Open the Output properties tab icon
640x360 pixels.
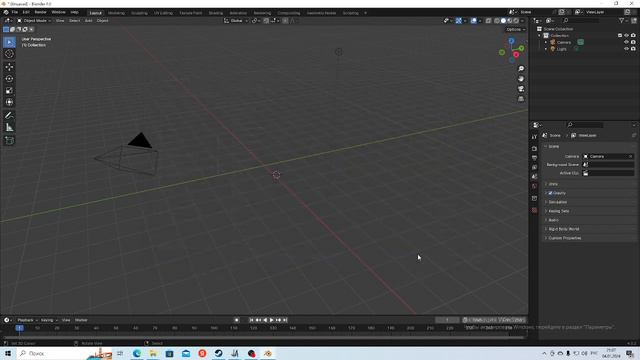534,158
